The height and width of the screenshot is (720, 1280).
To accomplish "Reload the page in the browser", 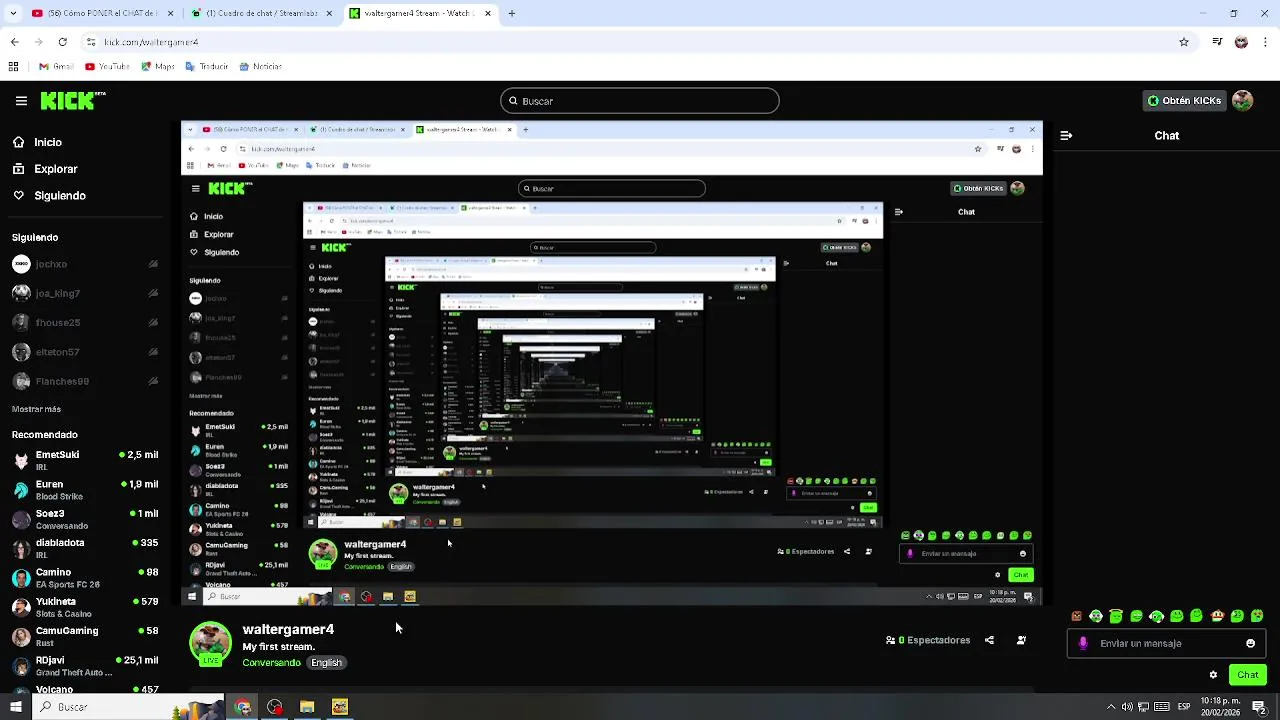I will pos(62,42).
